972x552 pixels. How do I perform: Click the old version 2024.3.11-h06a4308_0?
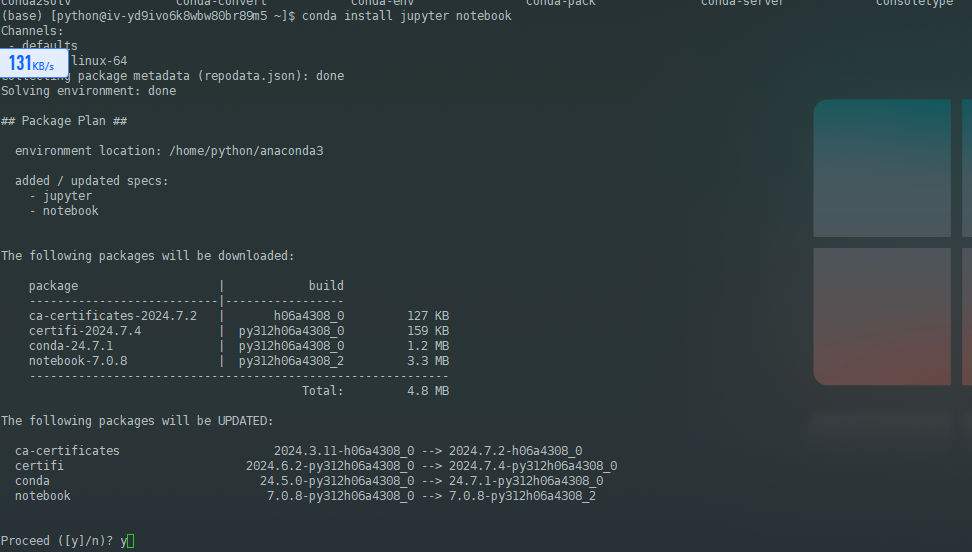[x=344, y=451]
